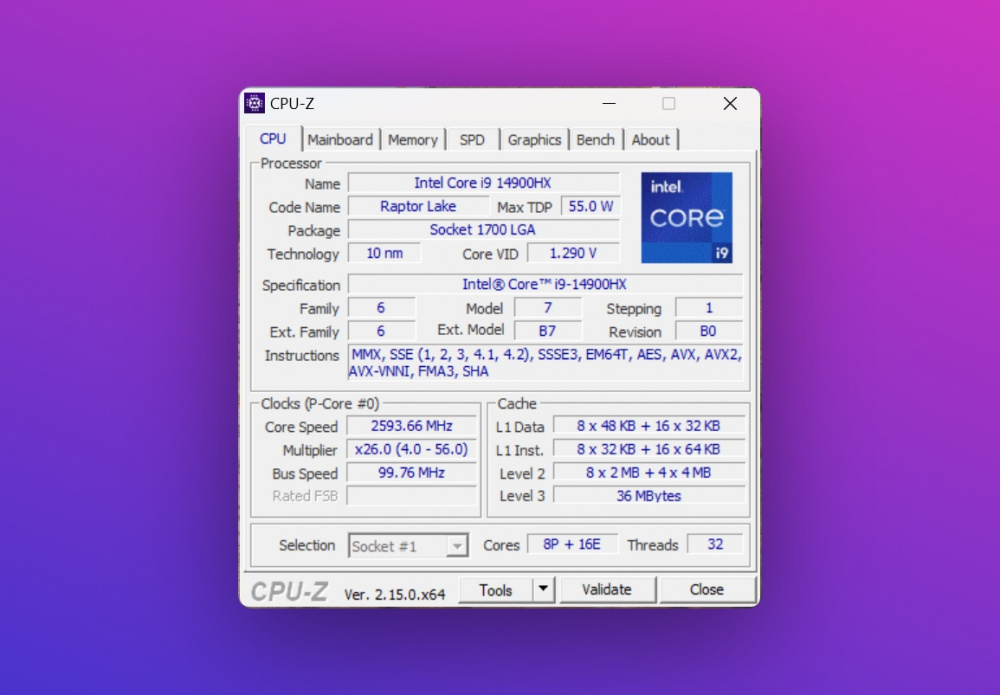Viewport: 1000px width, 695px height.
Task: Expand the Socket #1 selection combo box
Action: [x=408, y=546]
